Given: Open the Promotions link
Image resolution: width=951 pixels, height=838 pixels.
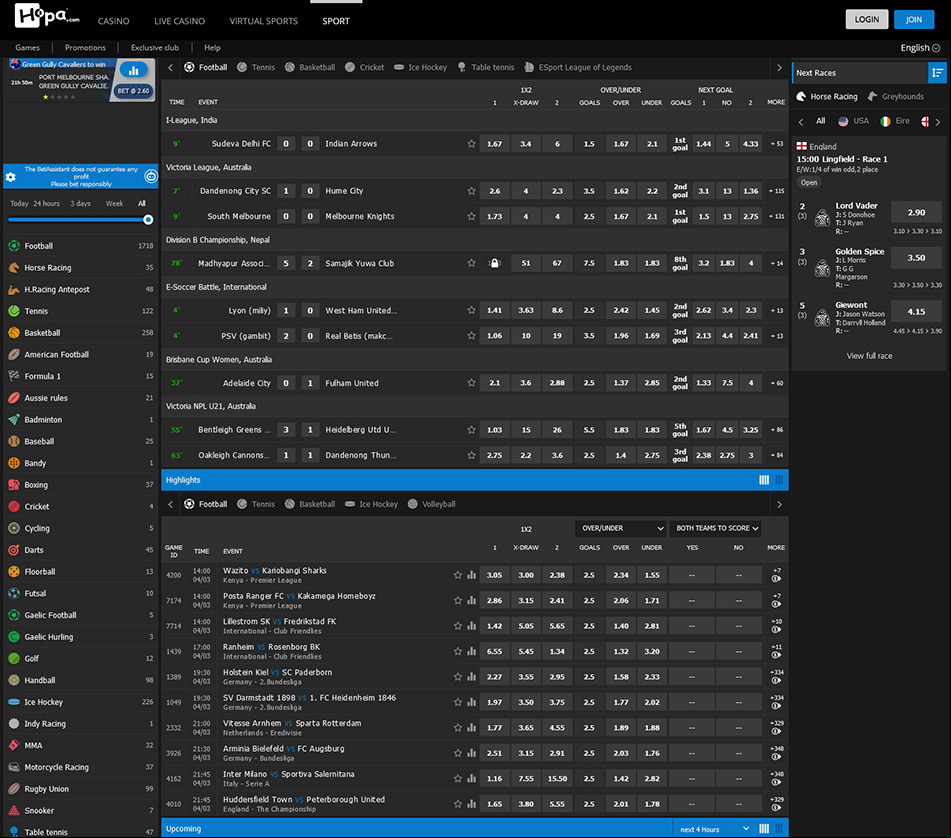Looking at the screenshot, I should click(x=85, y=48).
